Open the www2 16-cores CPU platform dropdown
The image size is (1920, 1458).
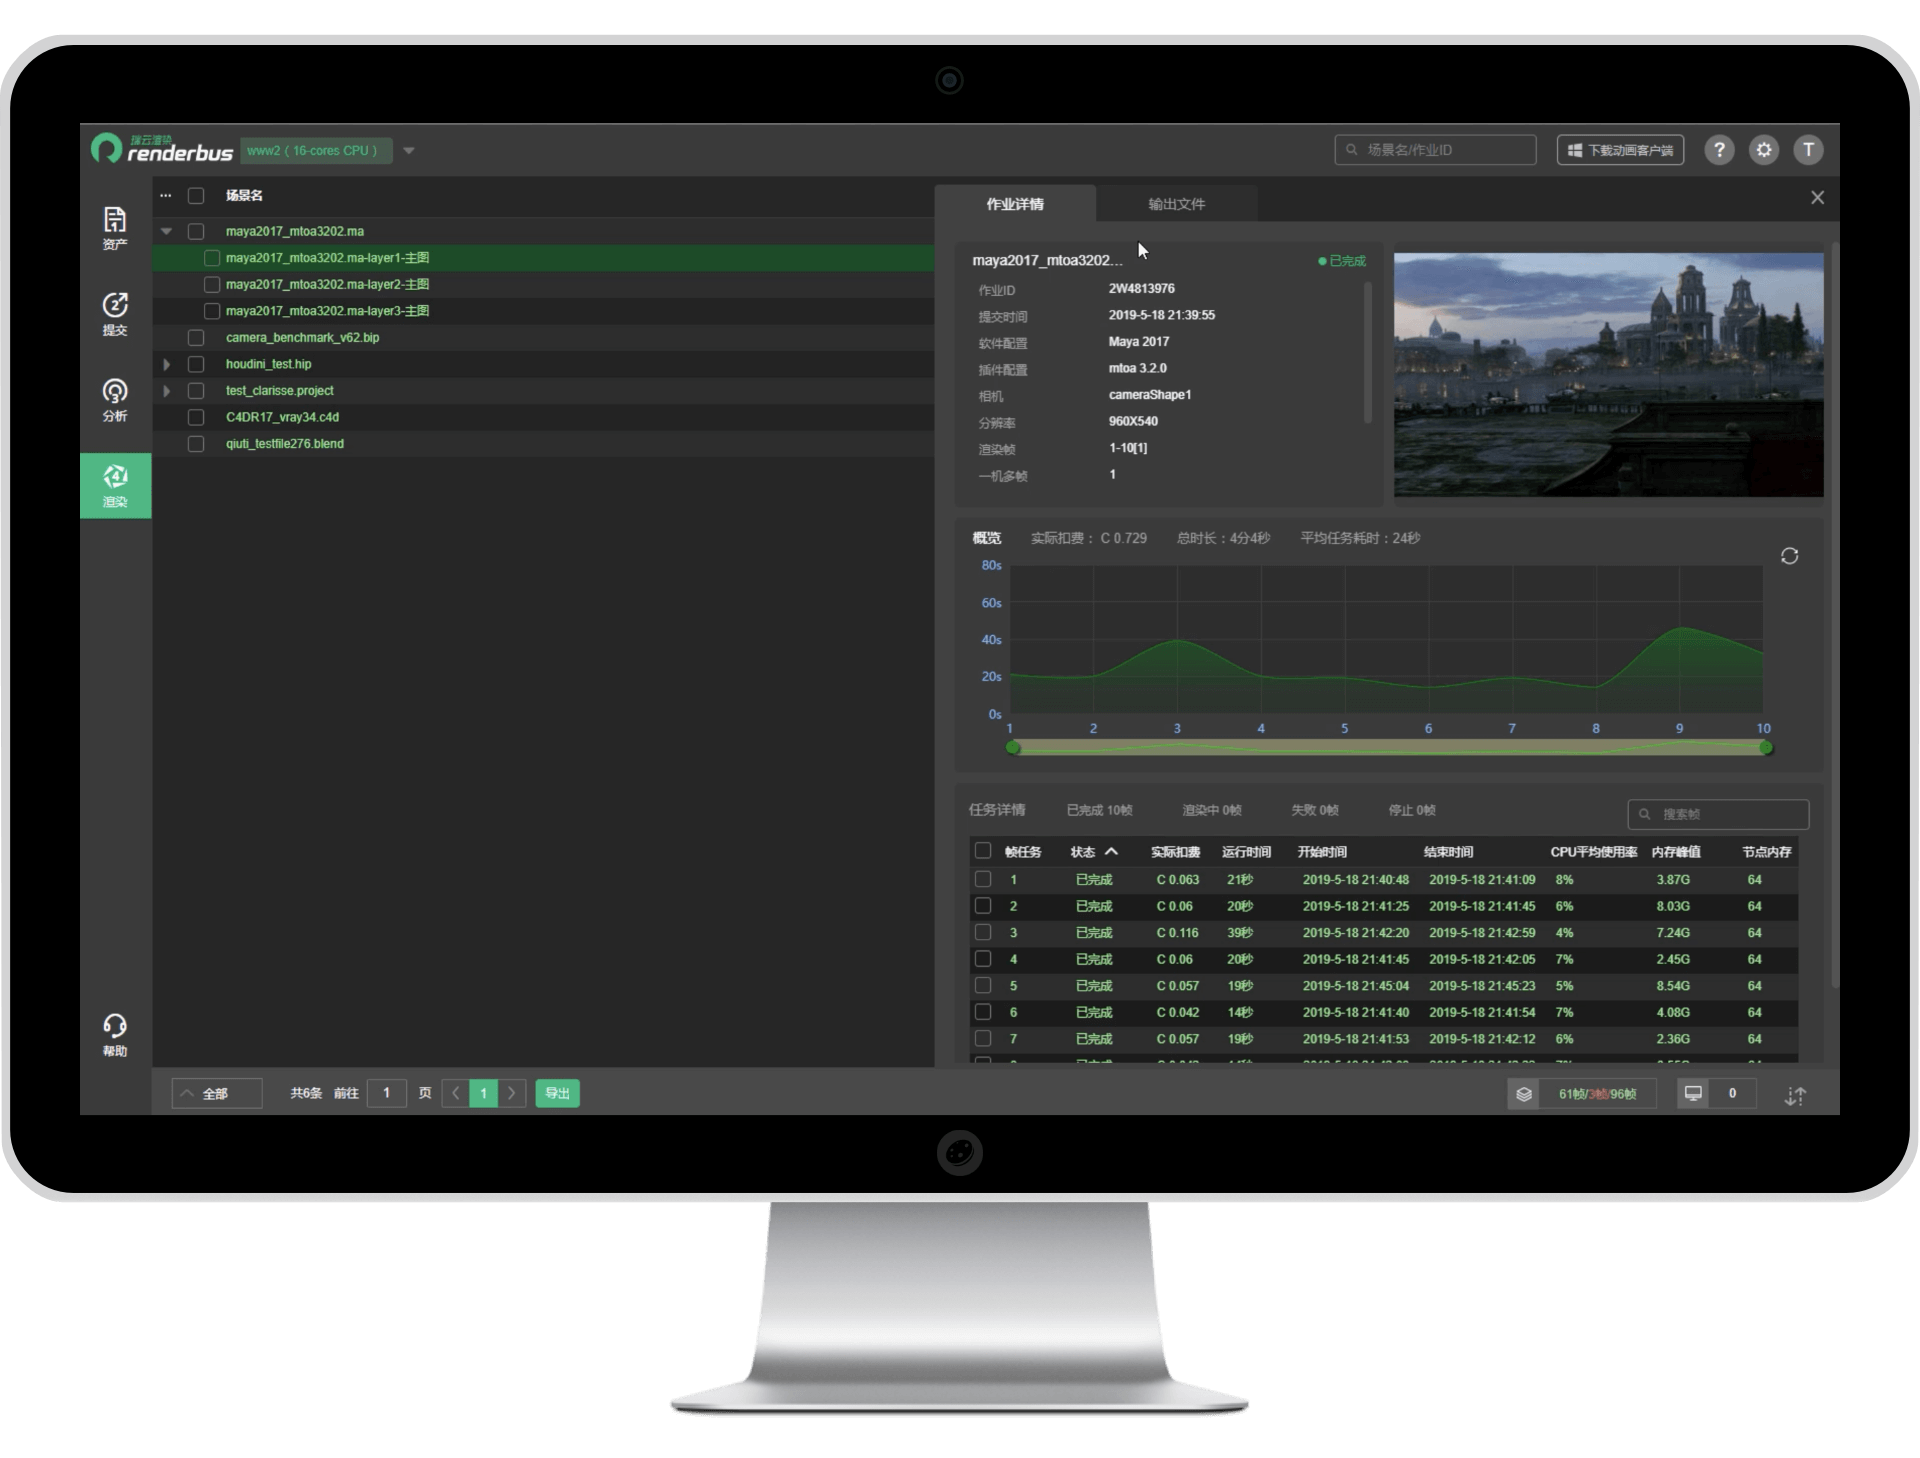(329, 151)
